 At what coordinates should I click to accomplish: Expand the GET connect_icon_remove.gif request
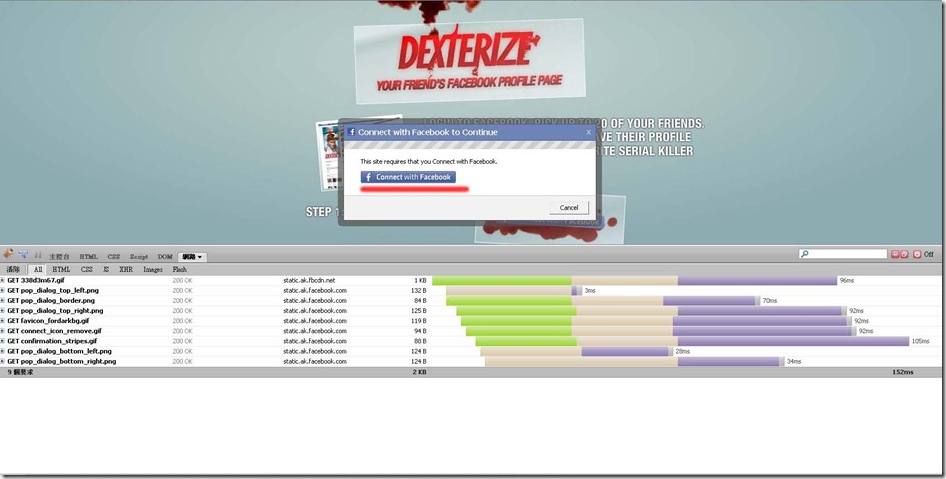(2, 331)
